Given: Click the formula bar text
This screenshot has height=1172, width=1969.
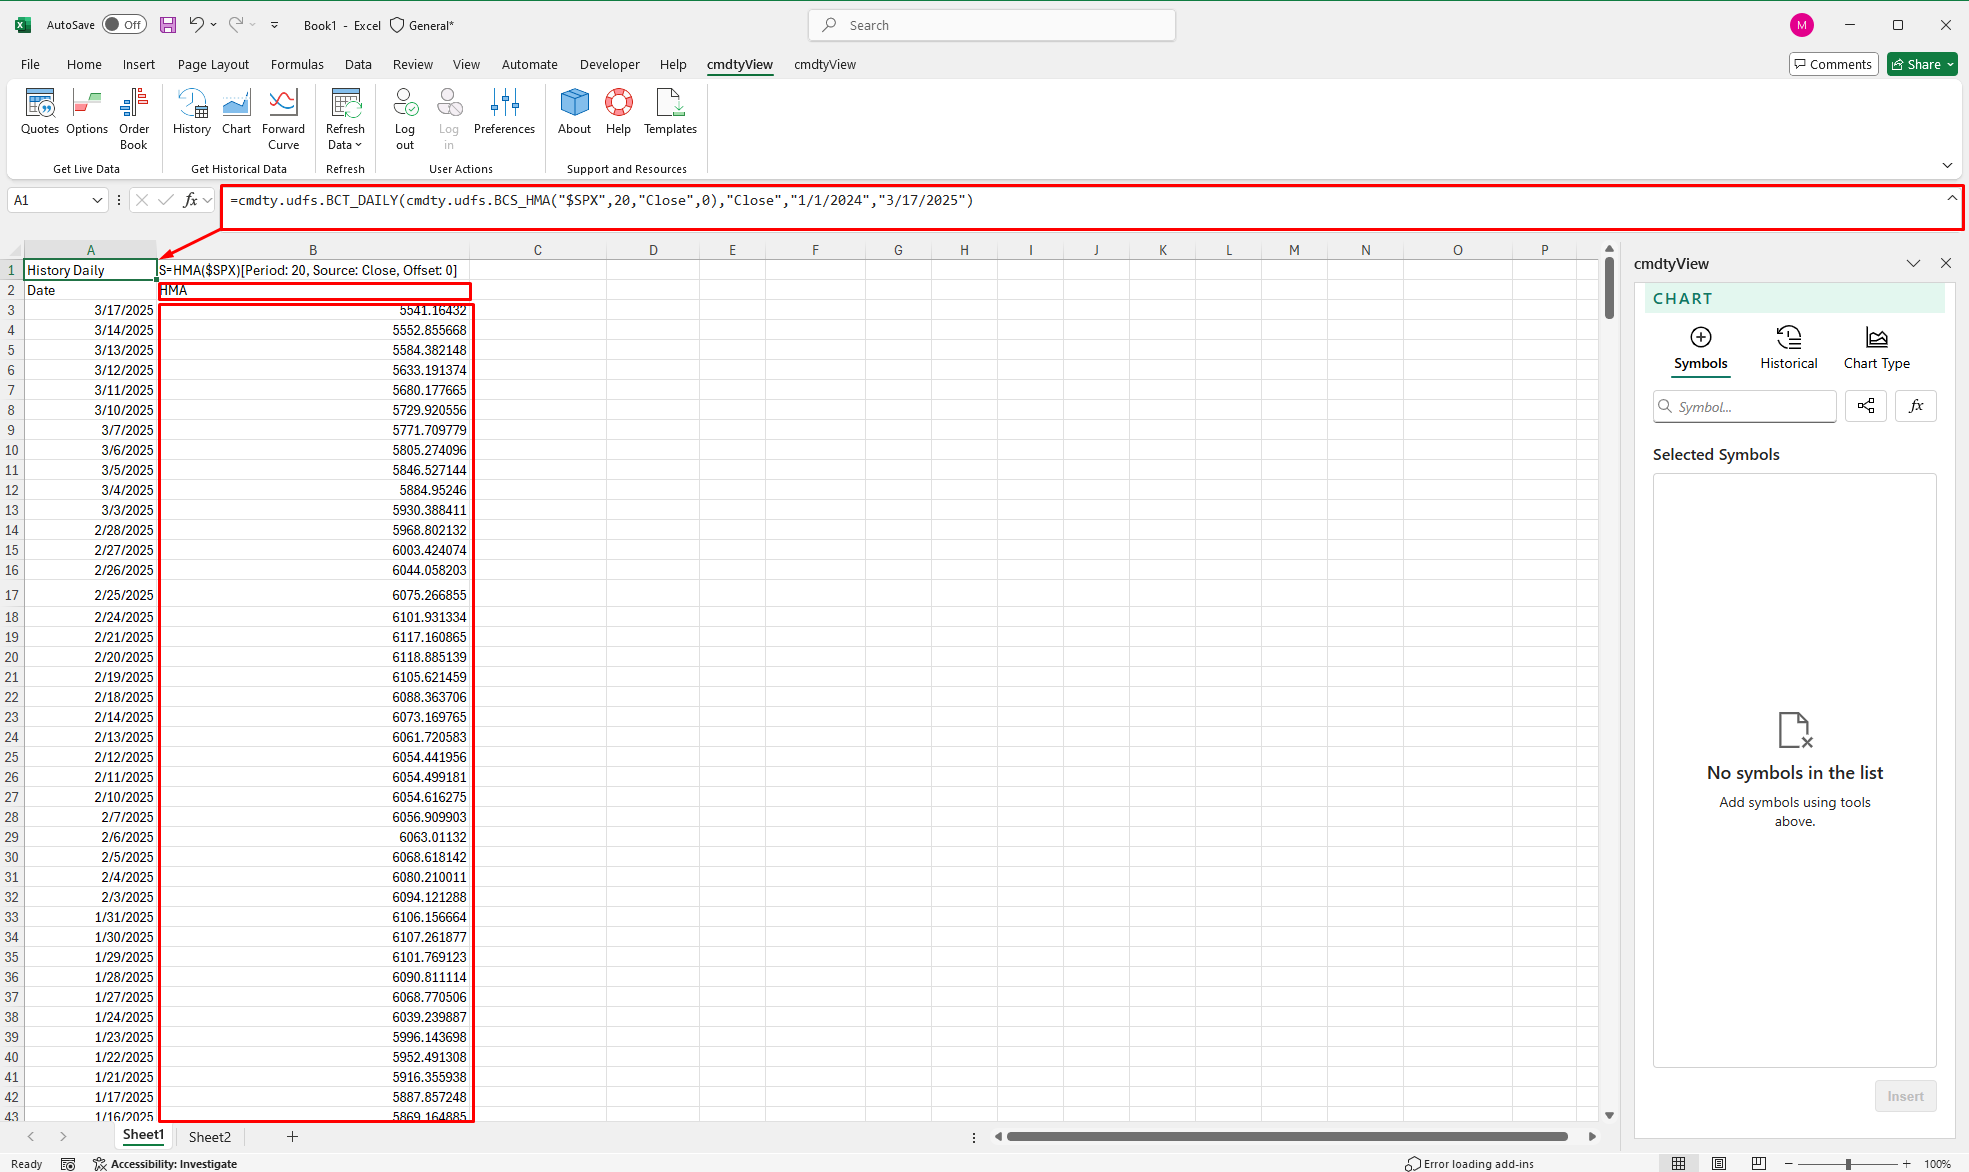Looking at the screenshot, I should point(601,200).
